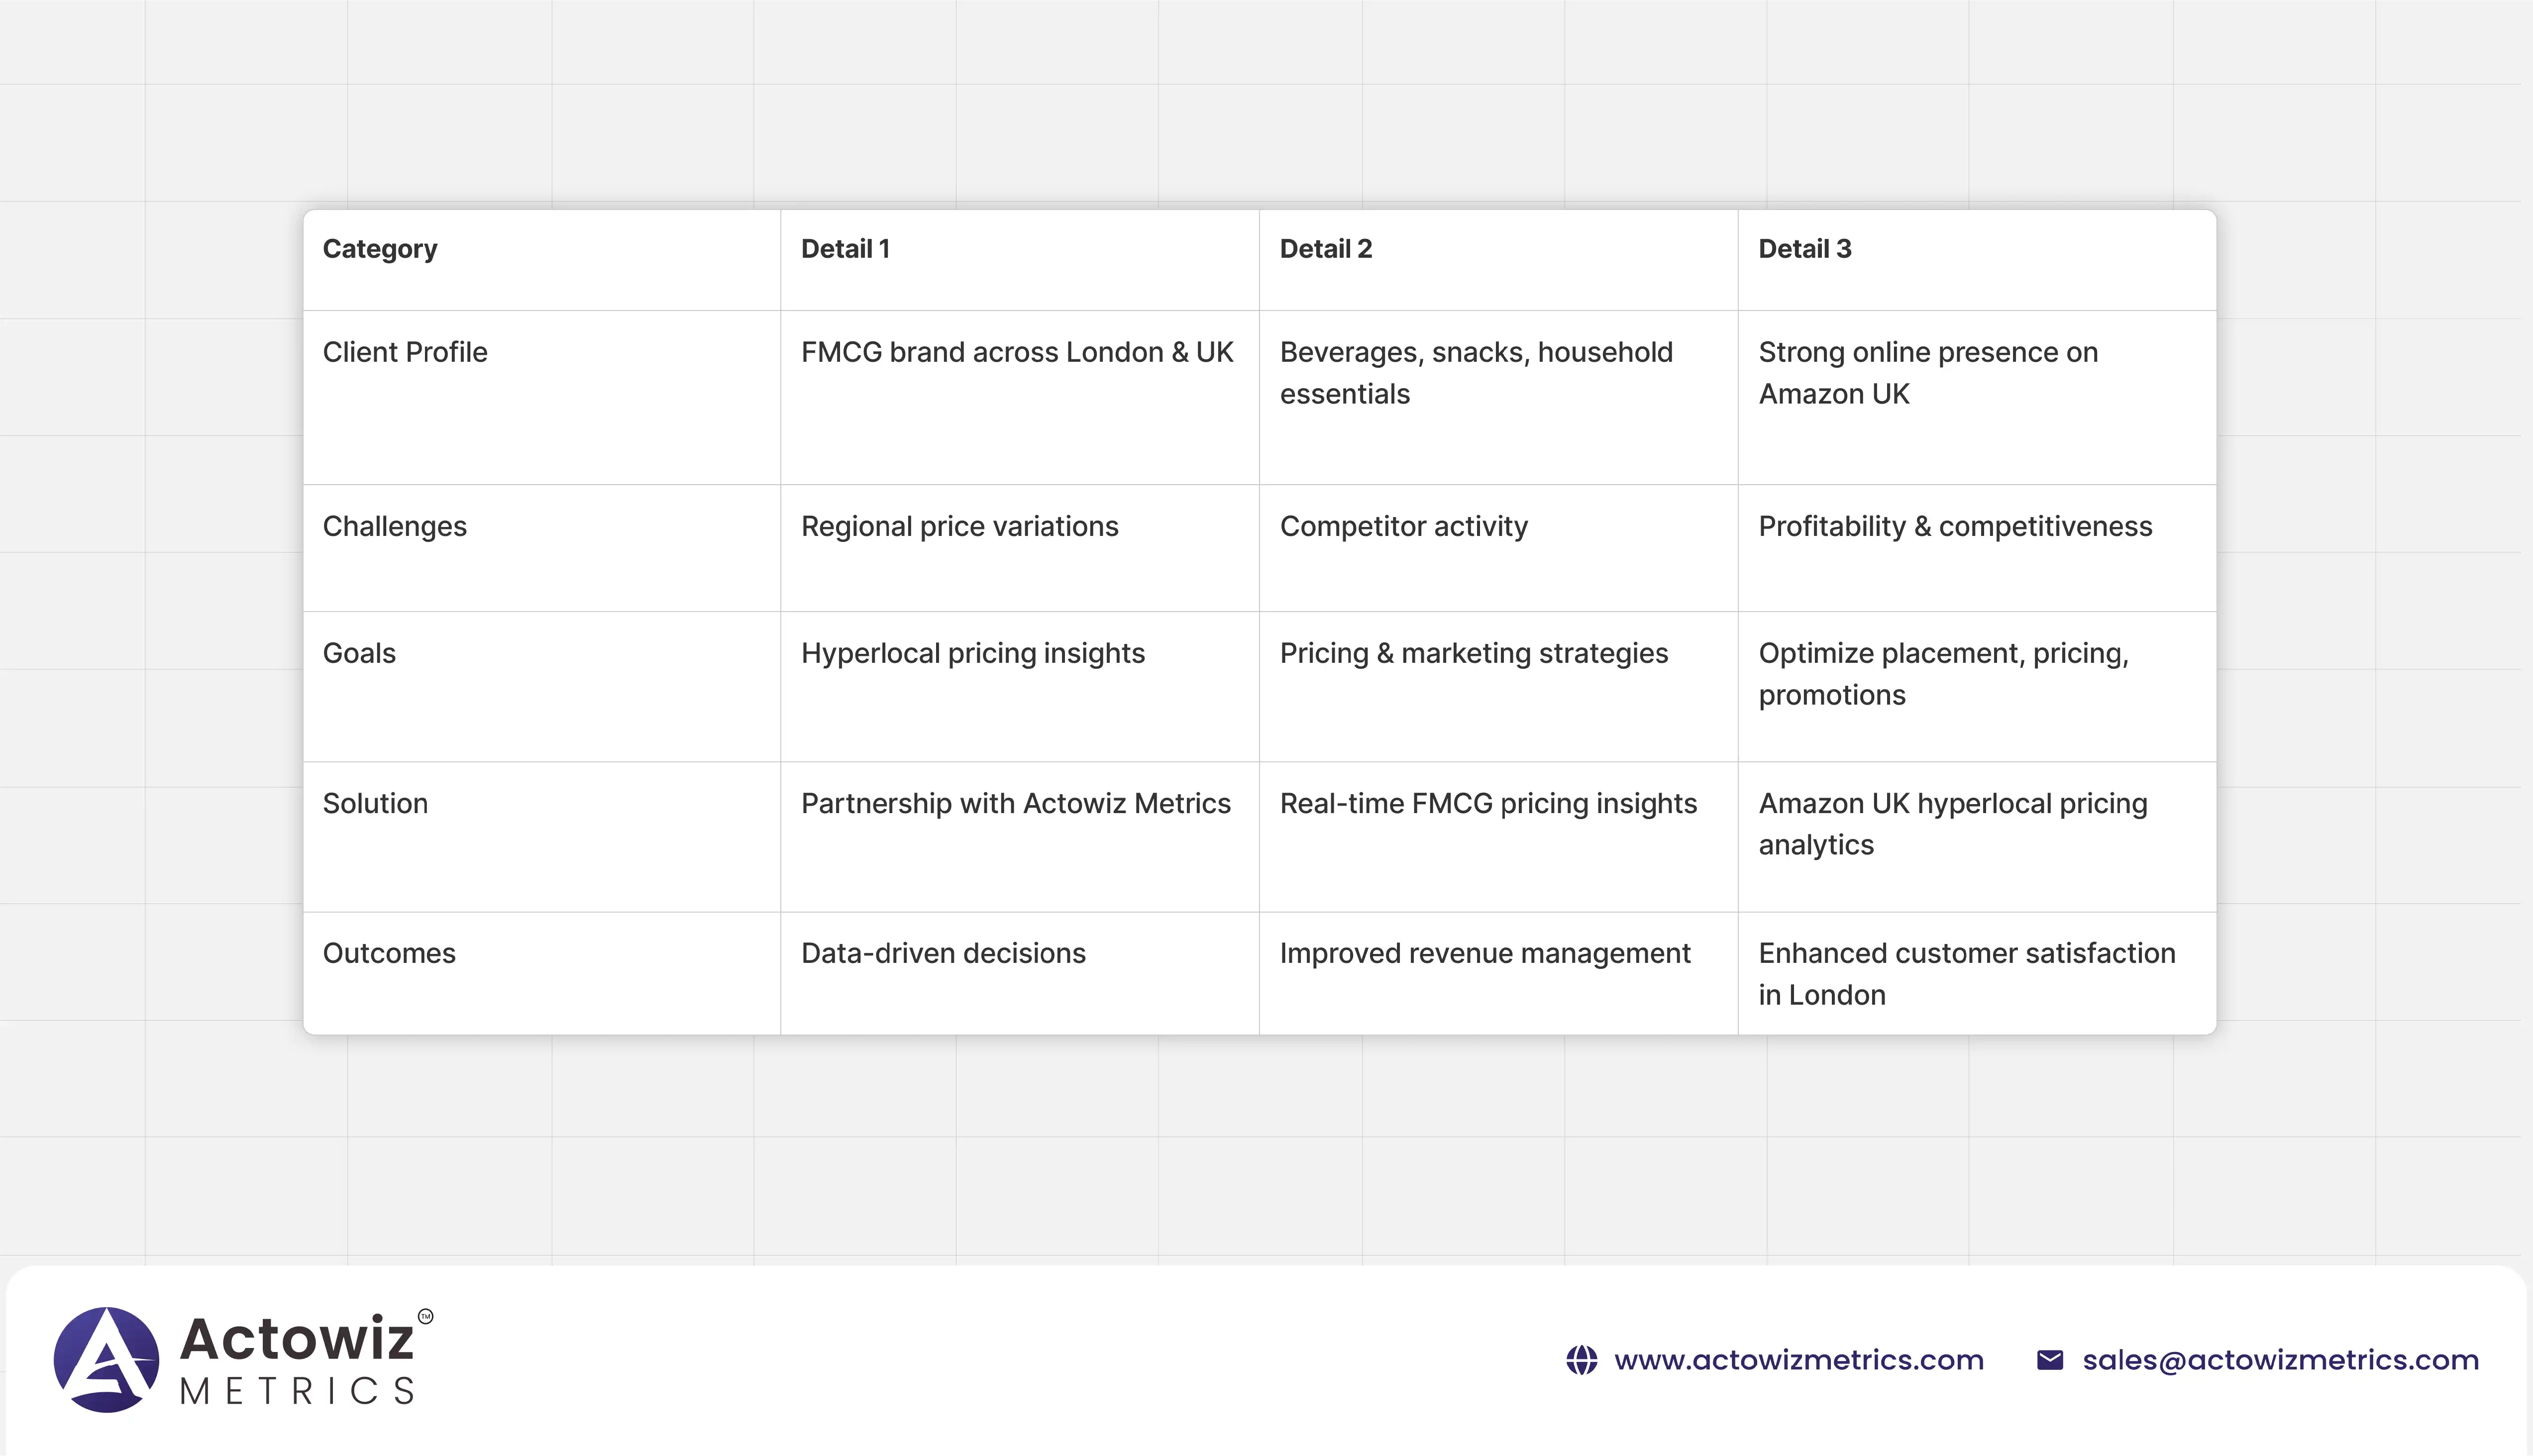Screen dimensions: 2533x1456
Task: Click the Actowiz Metrics logo emblem
Action: tap(106, 1360)
